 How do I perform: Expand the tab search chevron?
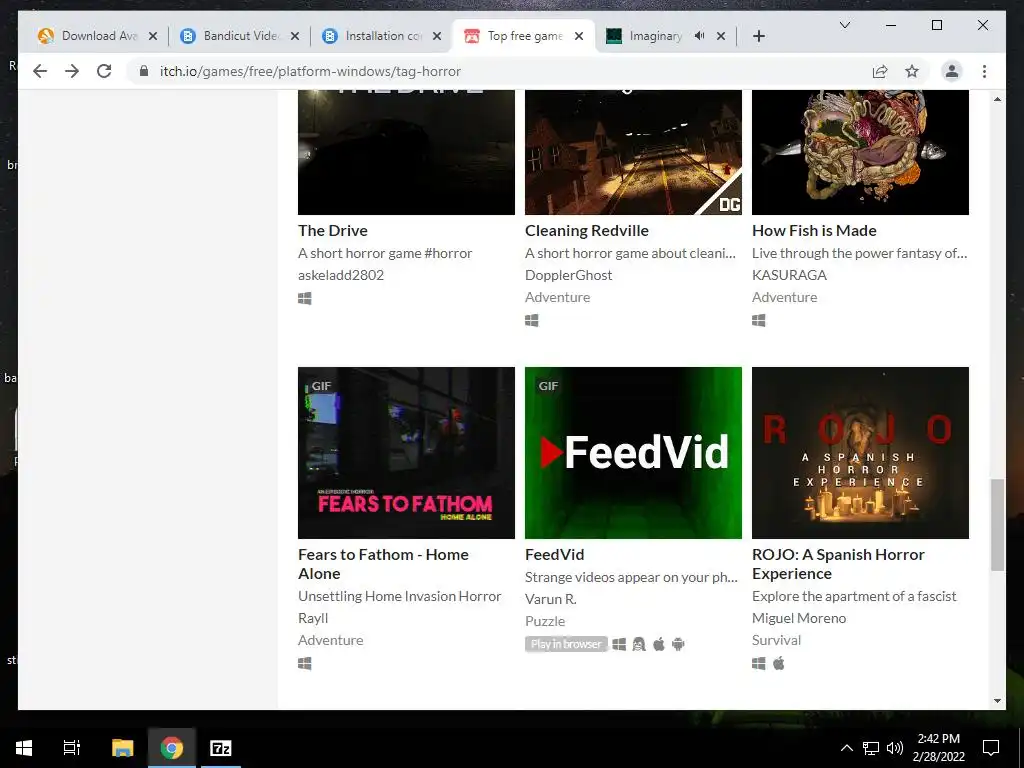coord(844,25)
